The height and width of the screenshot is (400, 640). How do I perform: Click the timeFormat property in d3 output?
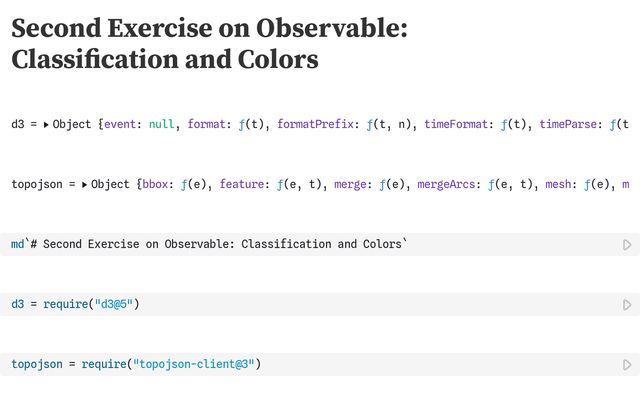coord(456,125)
